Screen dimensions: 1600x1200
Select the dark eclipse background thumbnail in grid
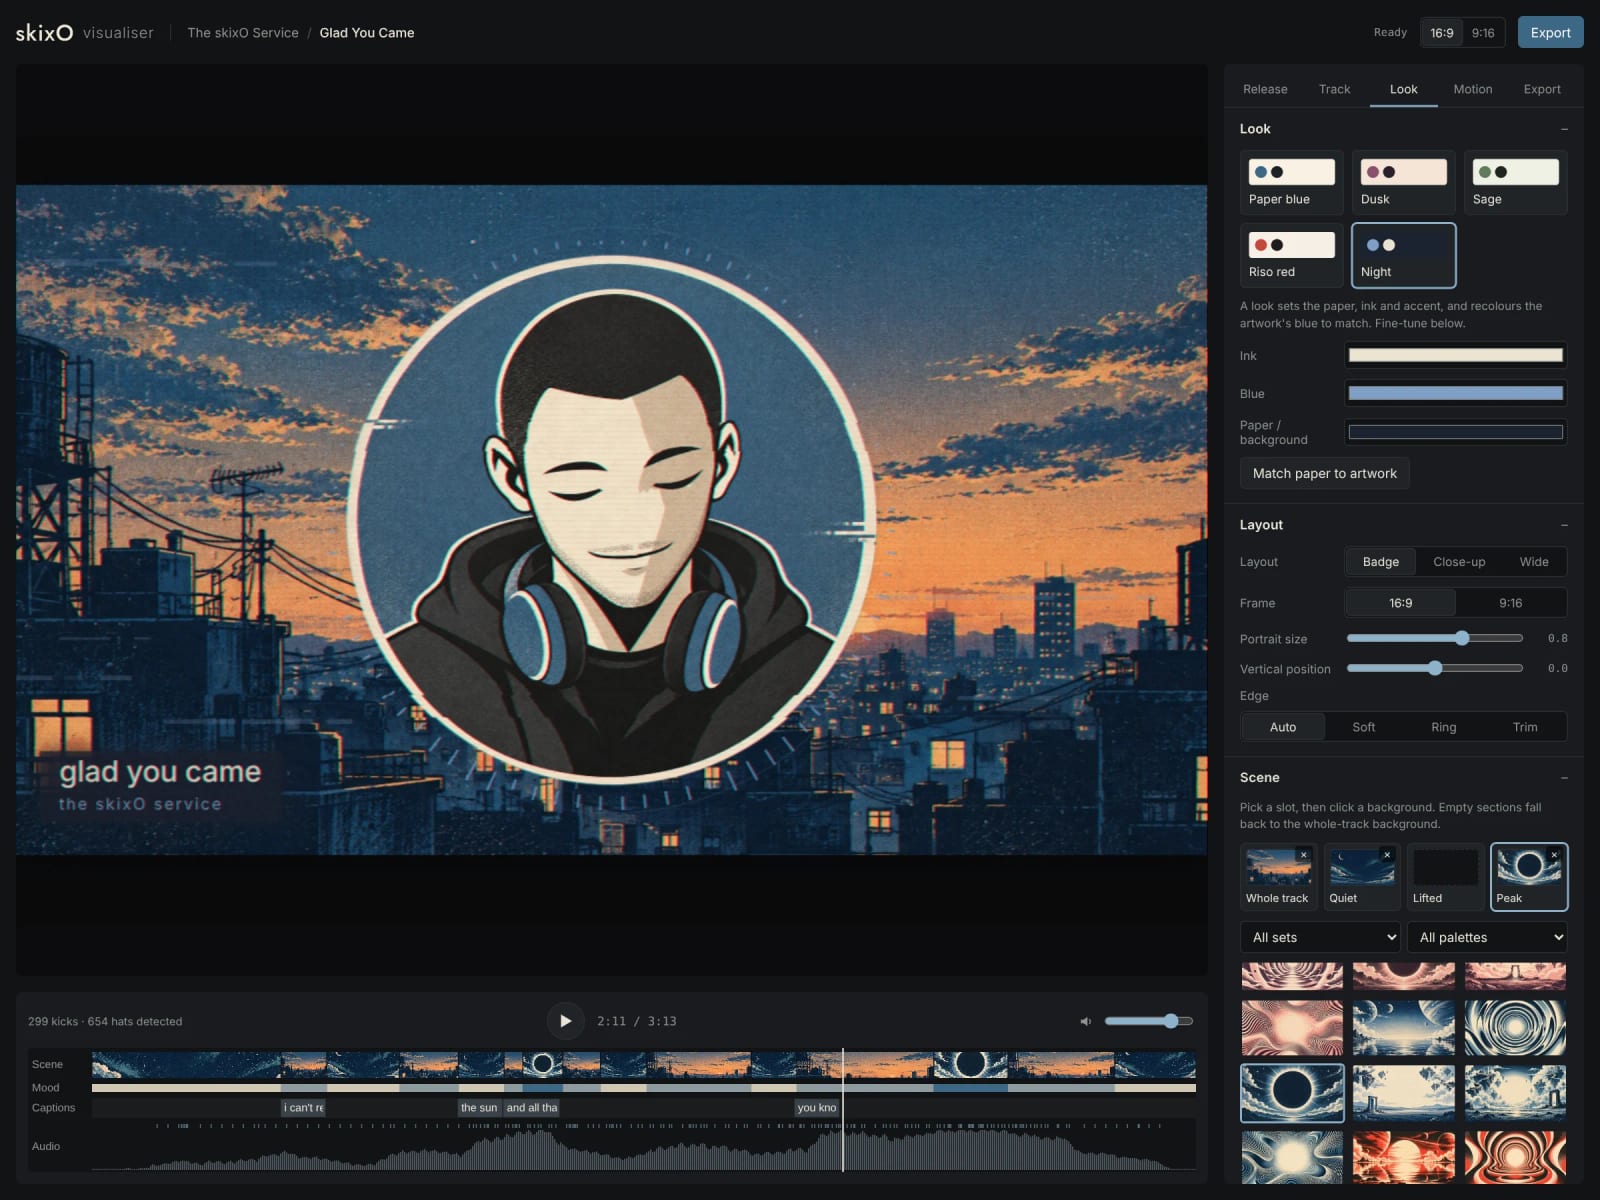coord(1291,1092)
